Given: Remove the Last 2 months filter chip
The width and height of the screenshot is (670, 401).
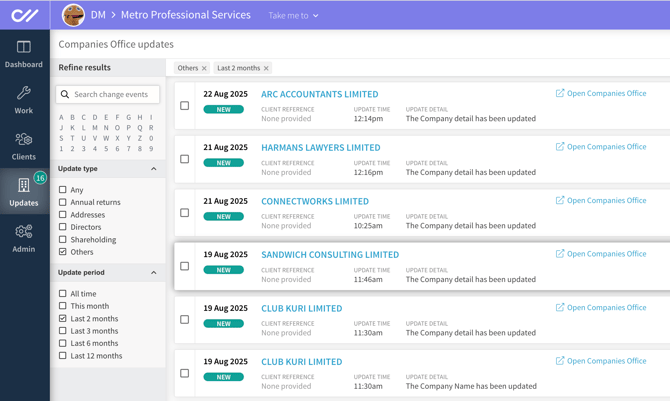Looking at the screenshot, I should [266, 68].
